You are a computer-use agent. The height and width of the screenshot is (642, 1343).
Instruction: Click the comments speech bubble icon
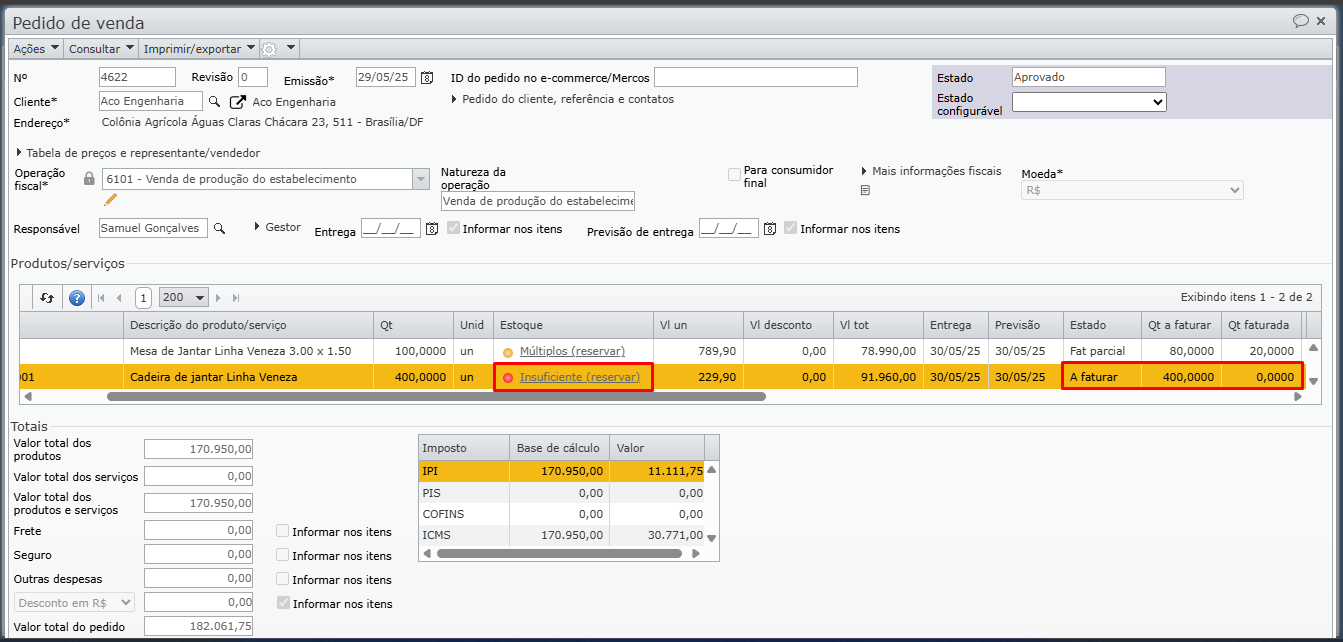(1301, 20)
